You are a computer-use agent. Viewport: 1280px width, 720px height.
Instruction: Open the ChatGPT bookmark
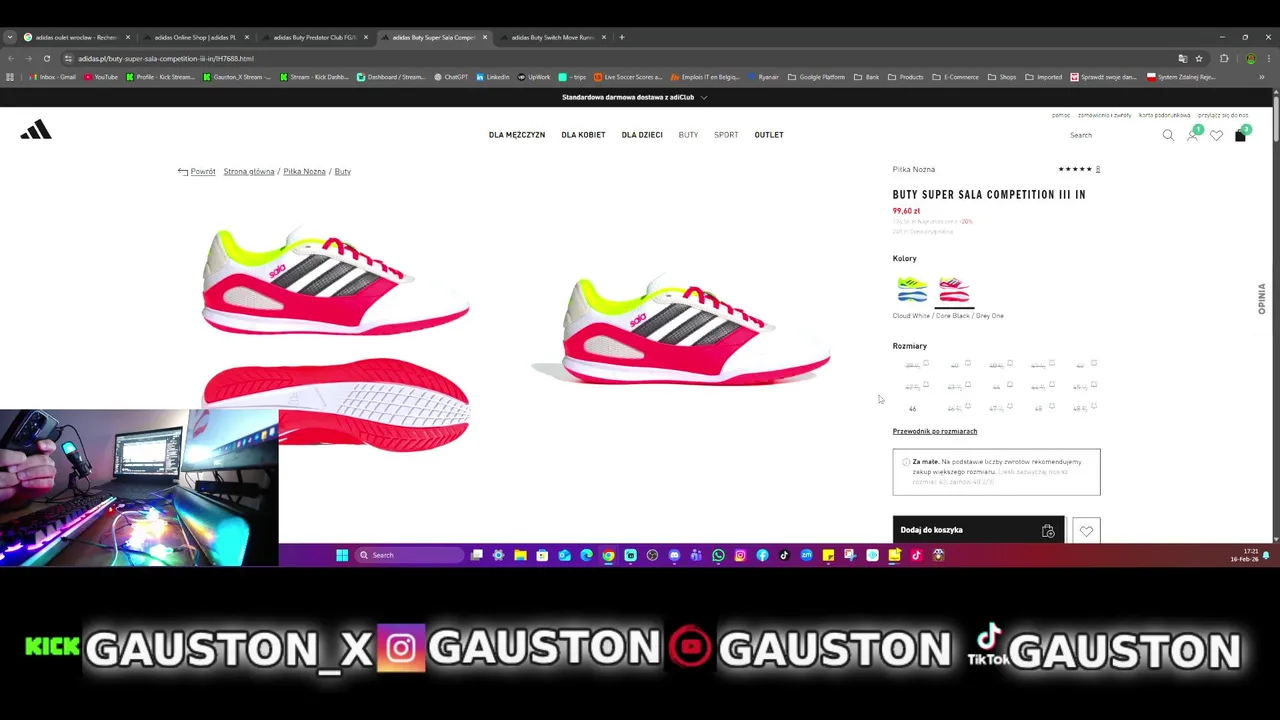(x=451, y=77)
